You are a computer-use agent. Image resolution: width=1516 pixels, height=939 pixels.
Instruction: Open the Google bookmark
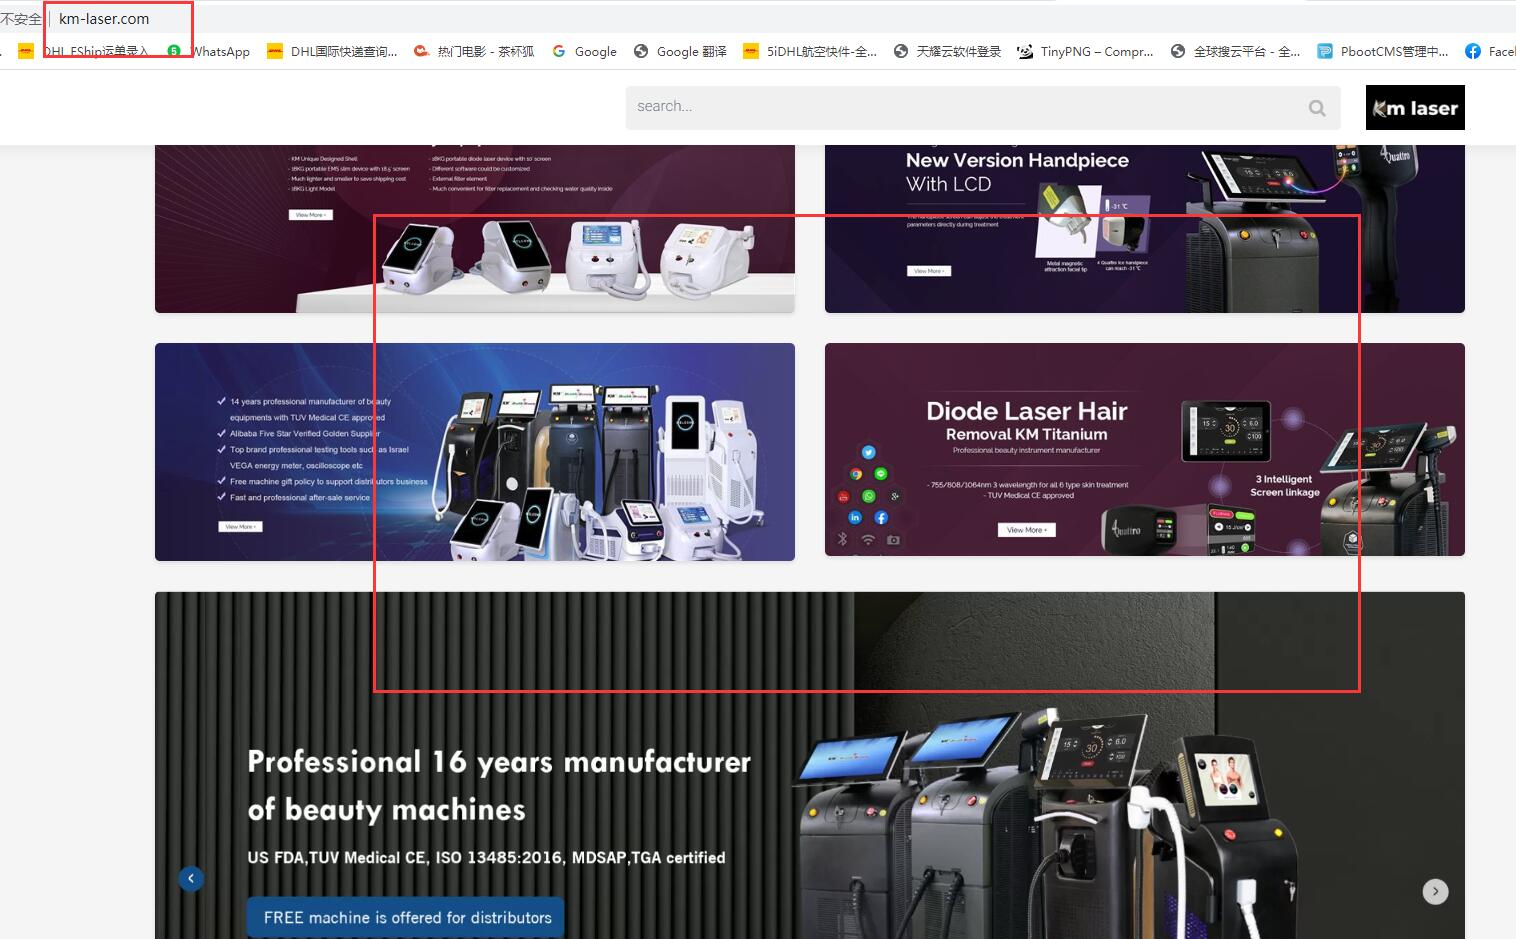point(584,51)
